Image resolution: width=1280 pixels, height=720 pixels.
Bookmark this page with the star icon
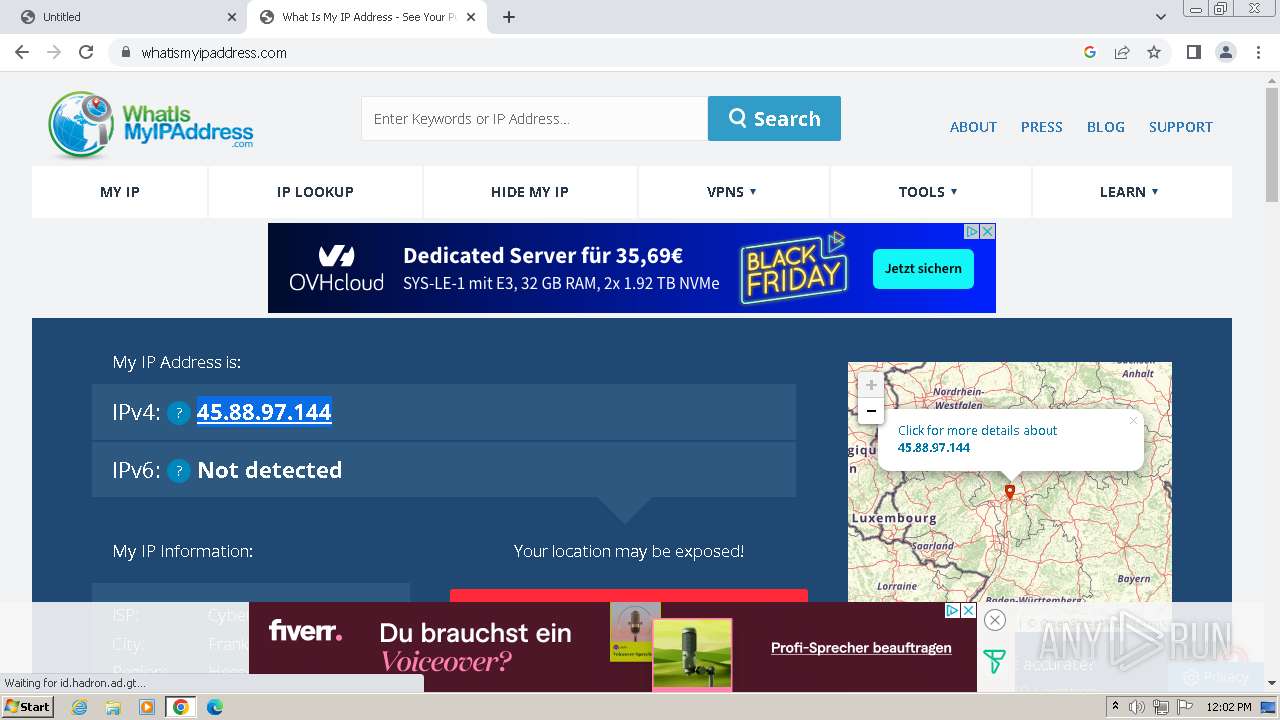coord(1154,52)
